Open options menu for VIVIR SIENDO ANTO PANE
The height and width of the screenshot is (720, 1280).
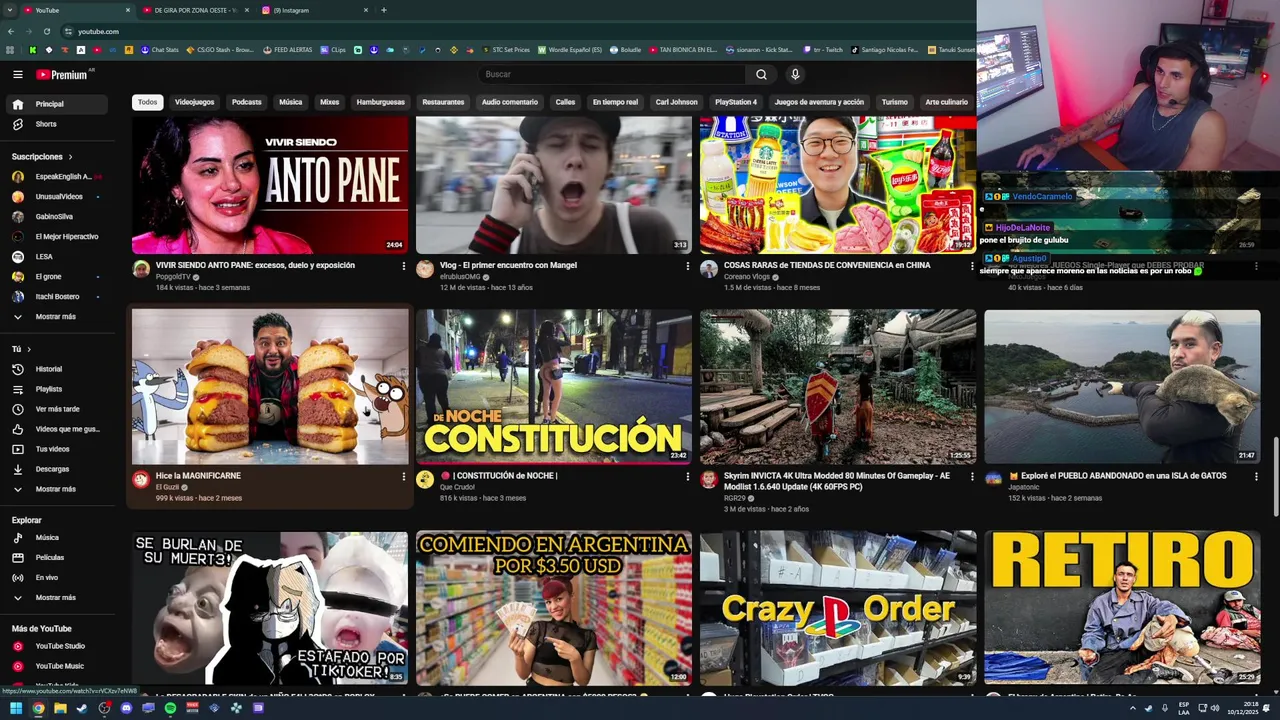pos(404,266)
